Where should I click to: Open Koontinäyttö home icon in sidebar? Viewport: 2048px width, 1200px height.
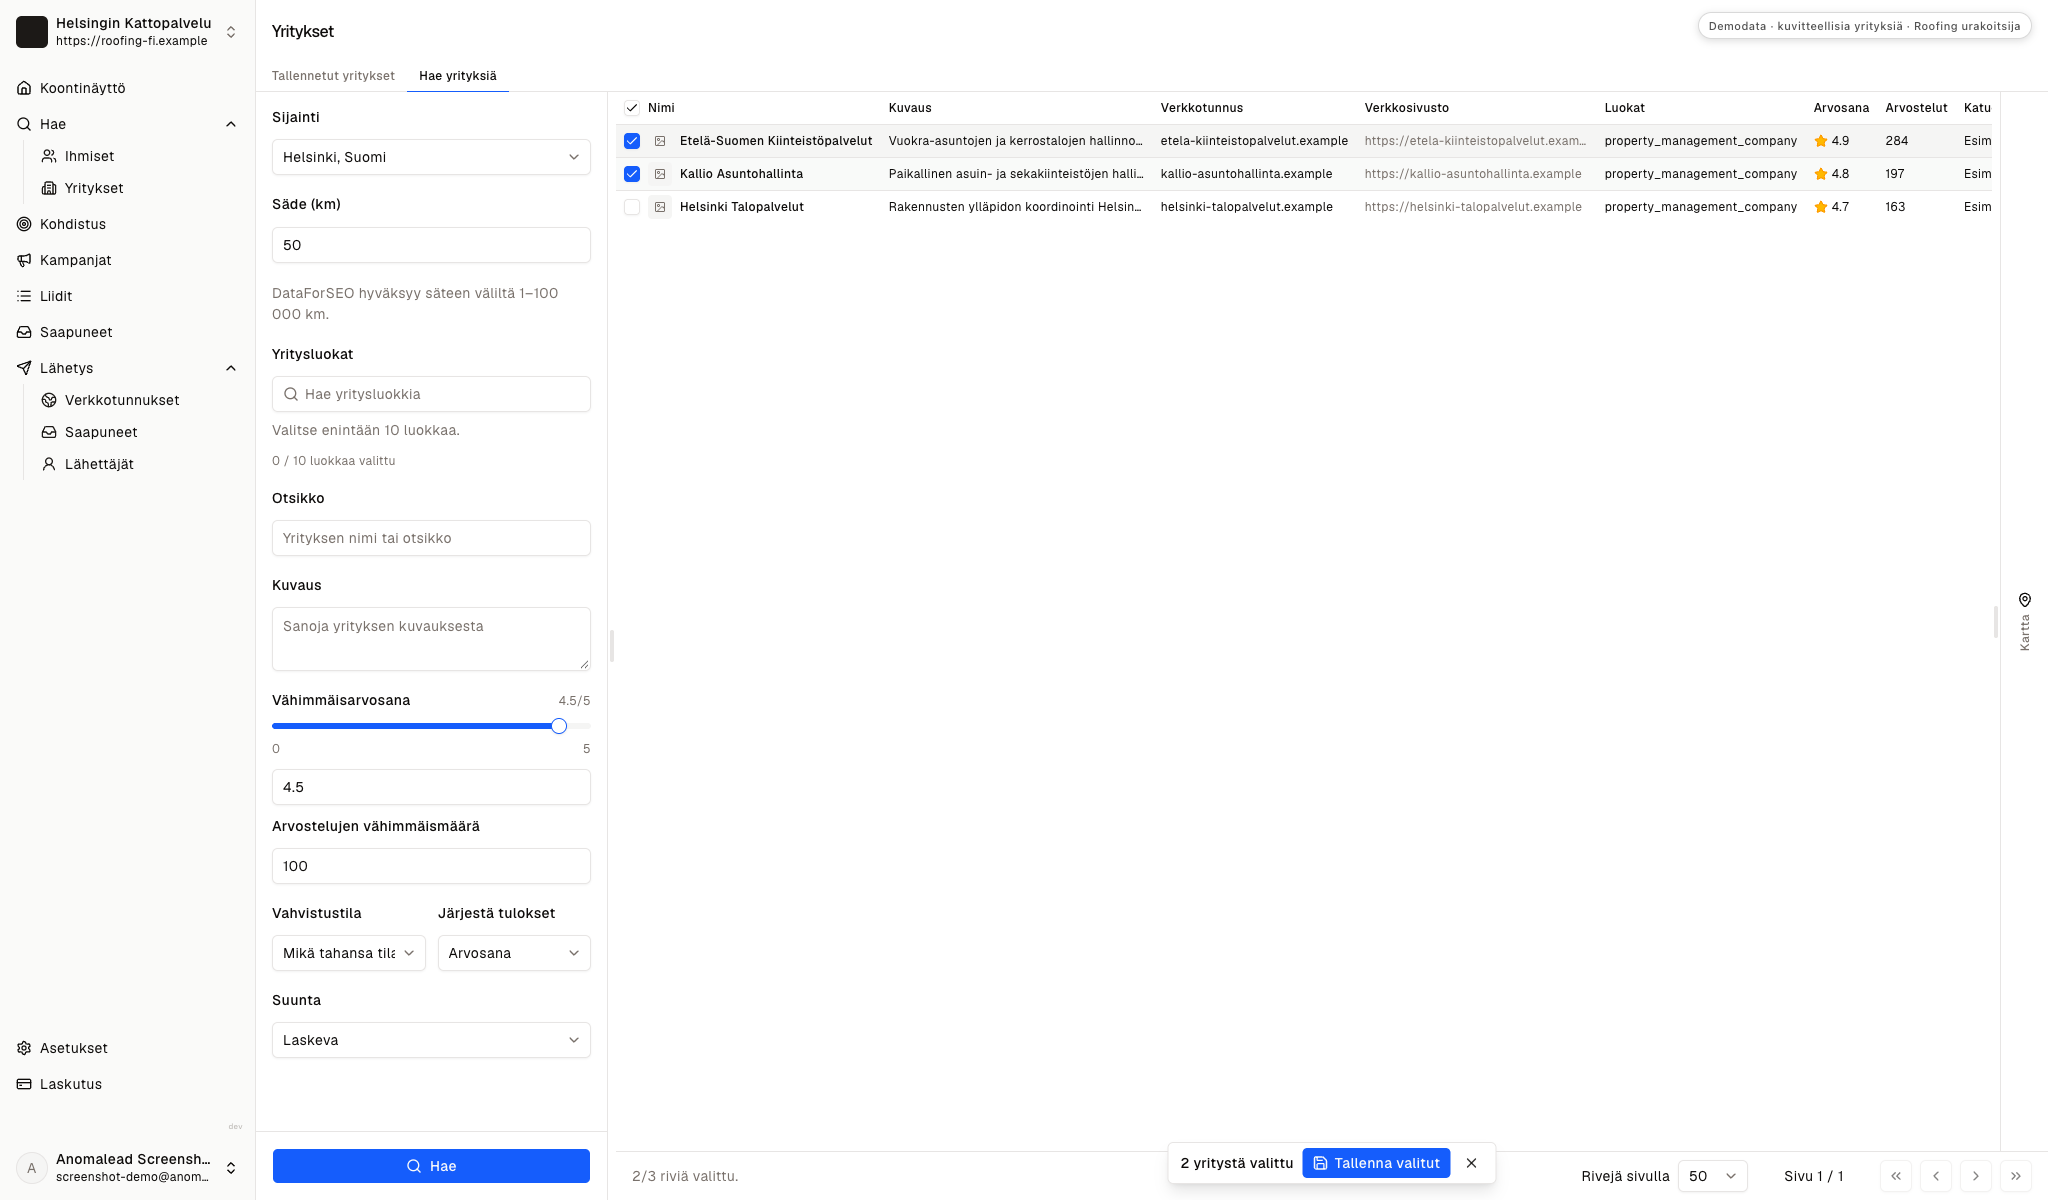click(x=24, y=88)
